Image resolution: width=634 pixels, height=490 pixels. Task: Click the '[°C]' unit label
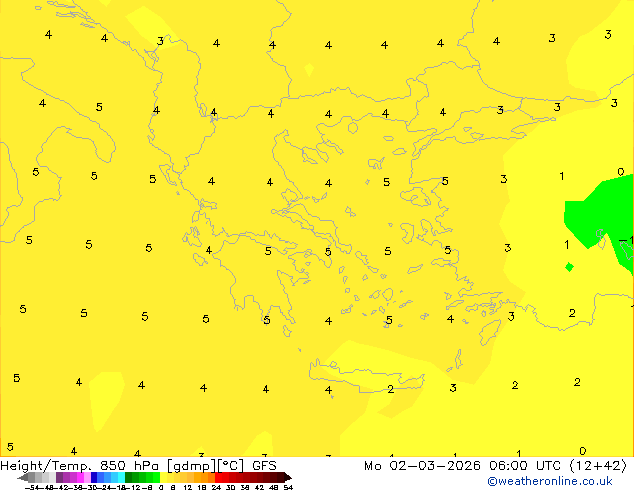click(x=231, y=466)
